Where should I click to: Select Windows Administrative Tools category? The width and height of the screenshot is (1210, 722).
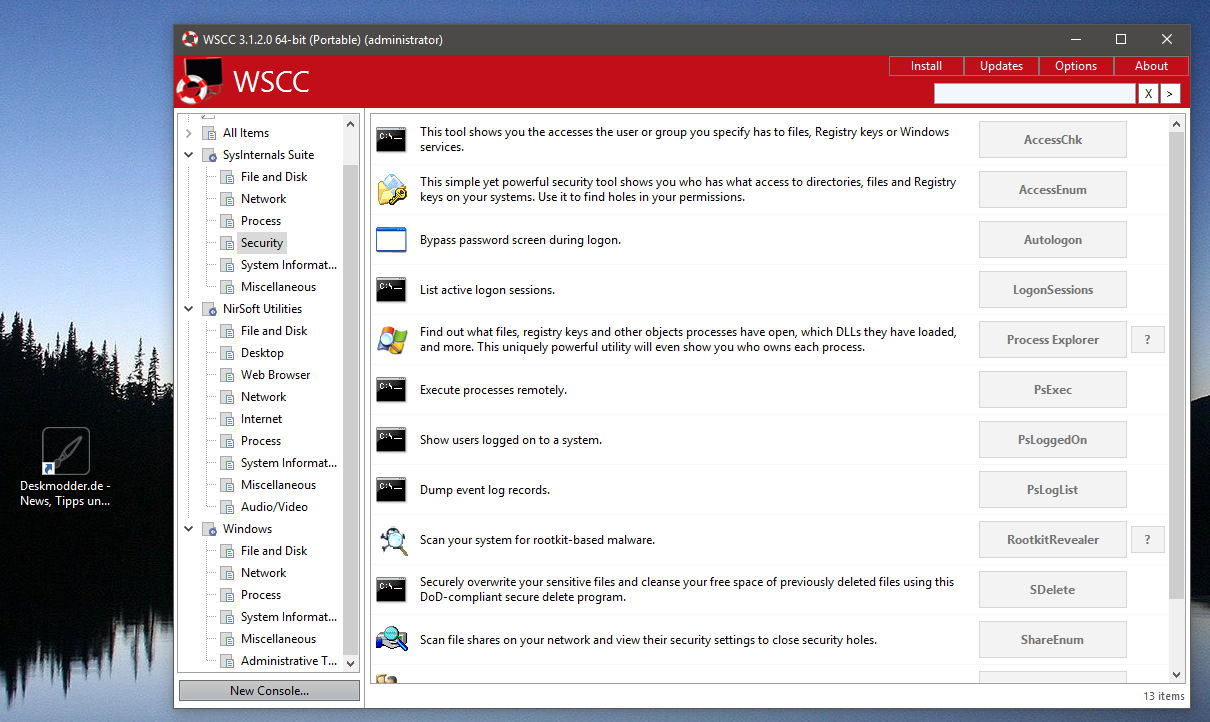point(289,661)
